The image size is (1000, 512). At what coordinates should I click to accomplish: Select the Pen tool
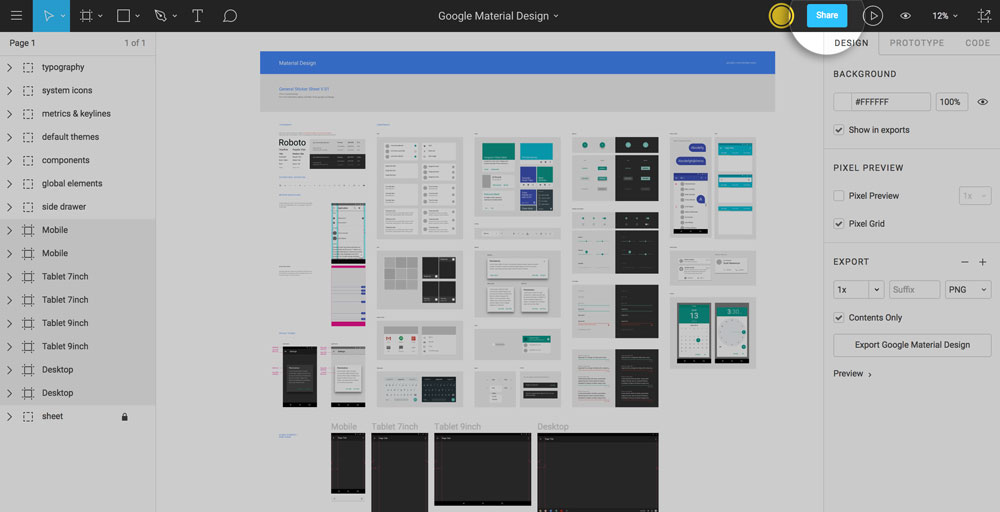point(160,16)
